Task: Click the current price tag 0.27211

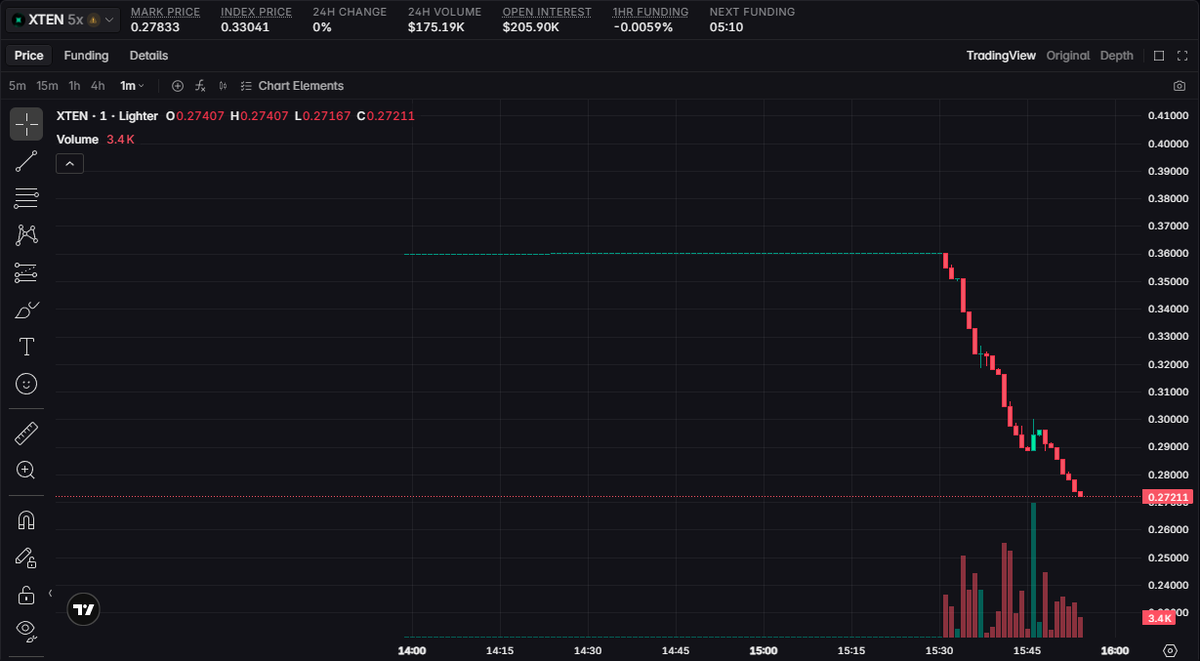Action: pyautogui.click(x=1167, y=497)
